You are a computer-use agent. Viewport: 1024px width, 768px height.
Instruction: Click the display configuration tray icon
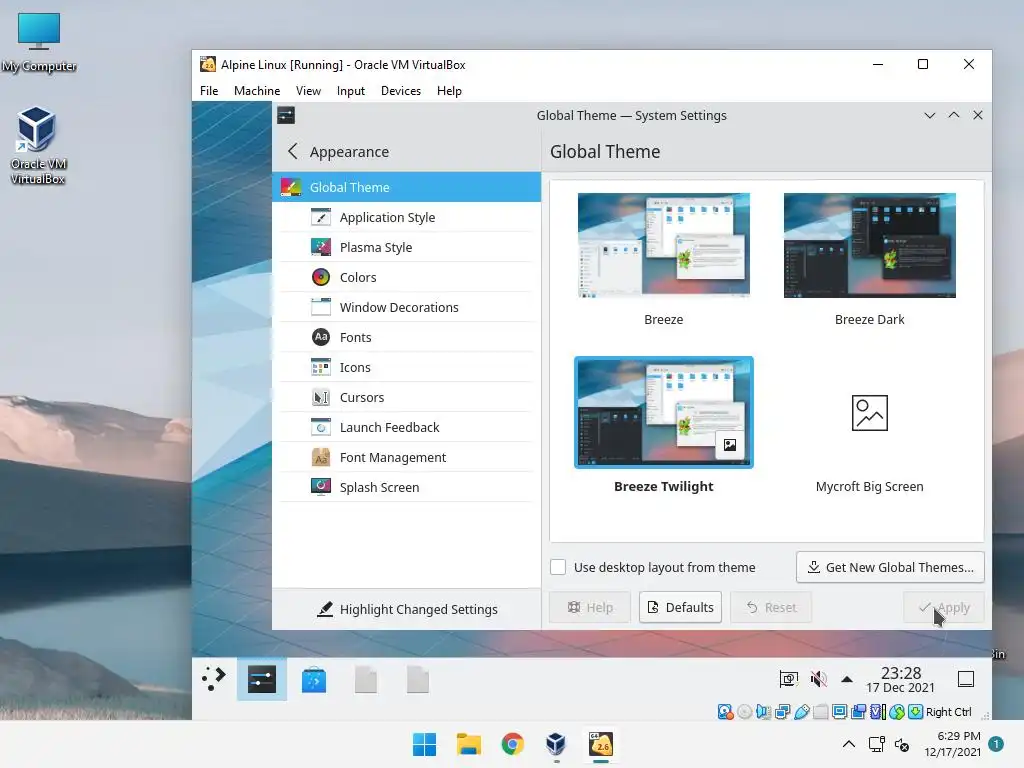click(789, 679)
